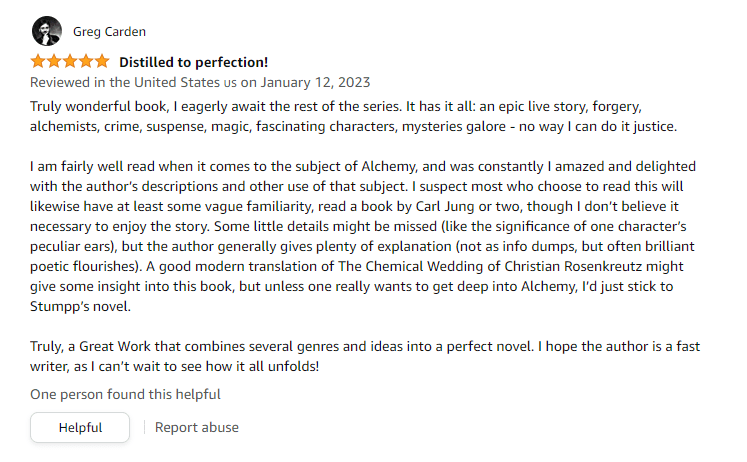Click the fourth rating star
Viewport: 747px width, 462px height.
[x=86, y=61]
